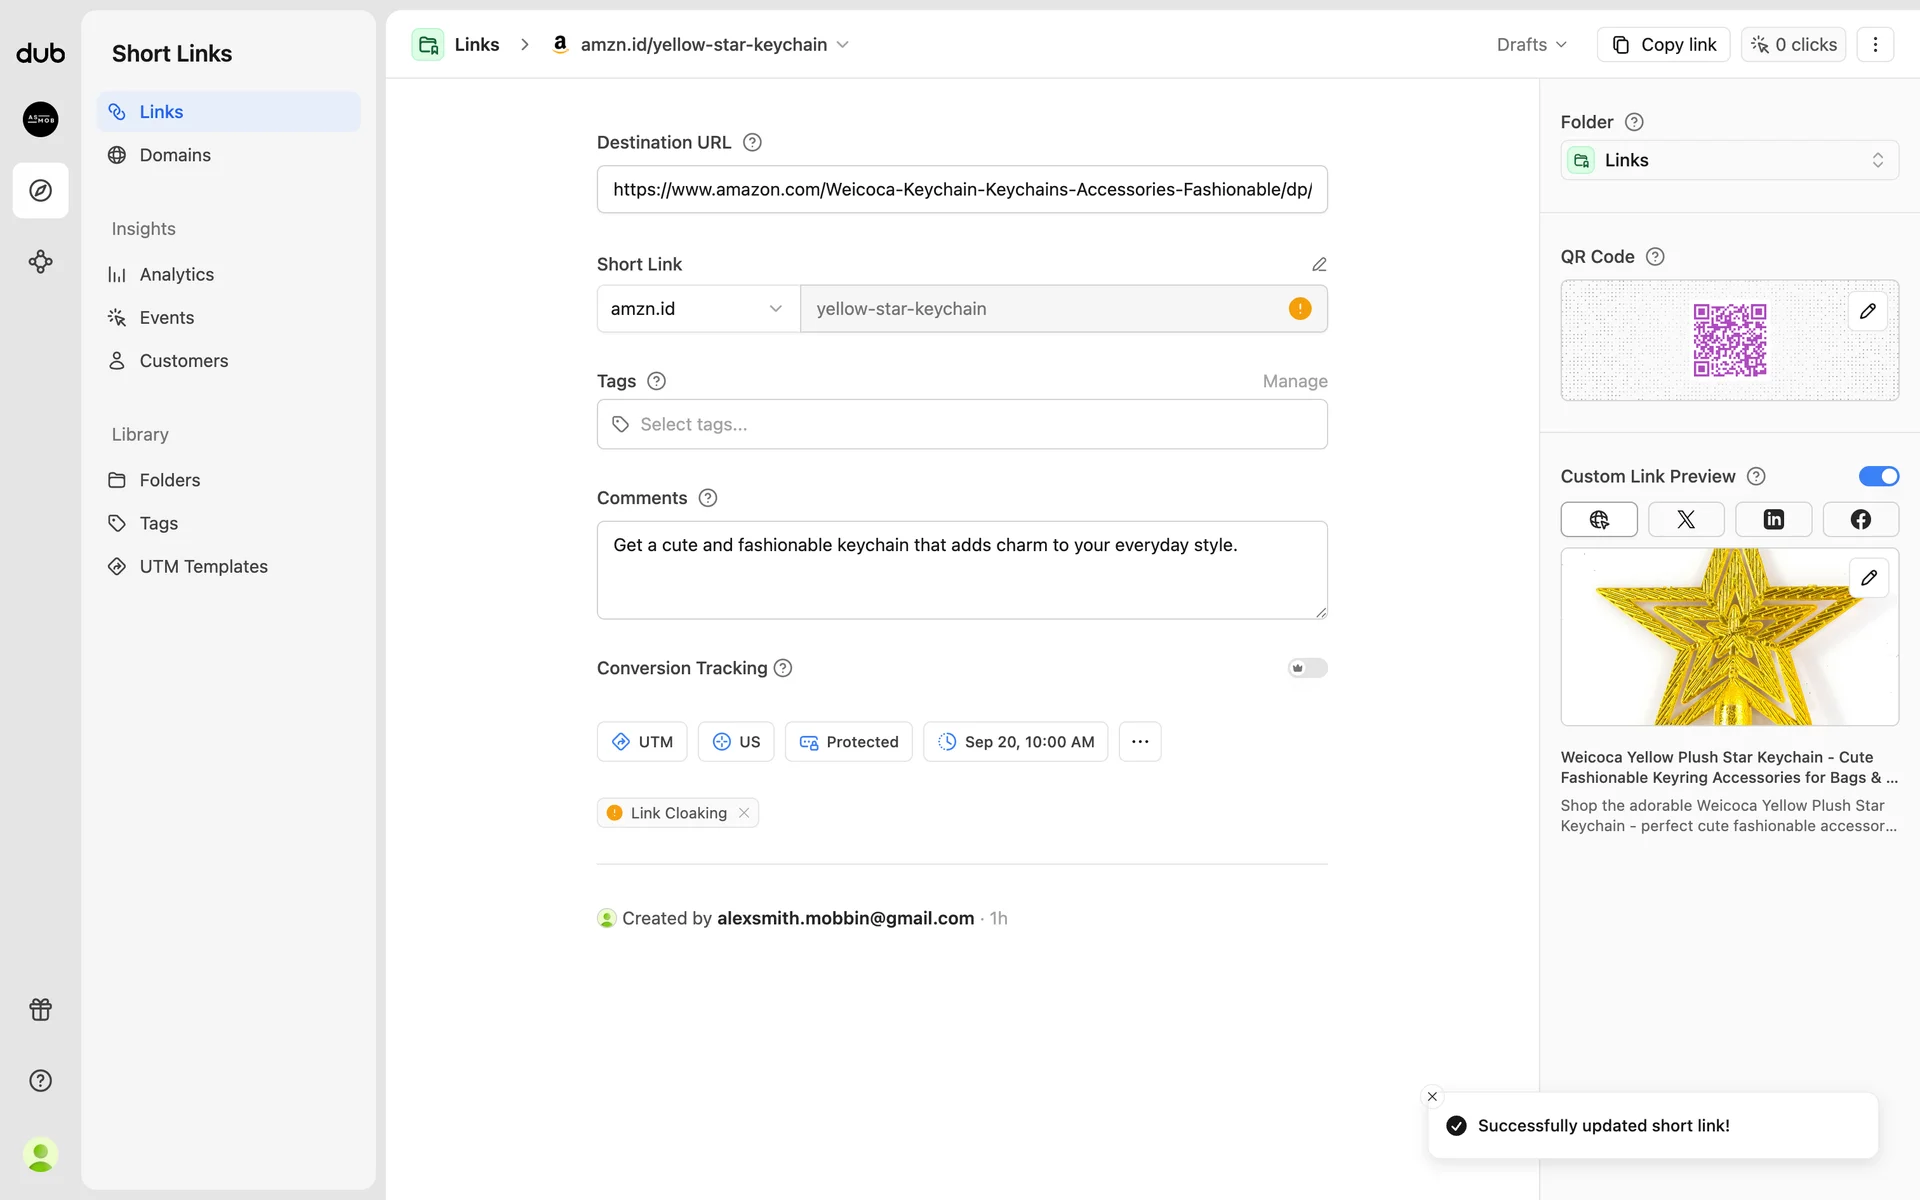This screenshot has height=1200, width=1920.
Task: Open the help circle icon in sidebar
Action: pos(40,1080)
